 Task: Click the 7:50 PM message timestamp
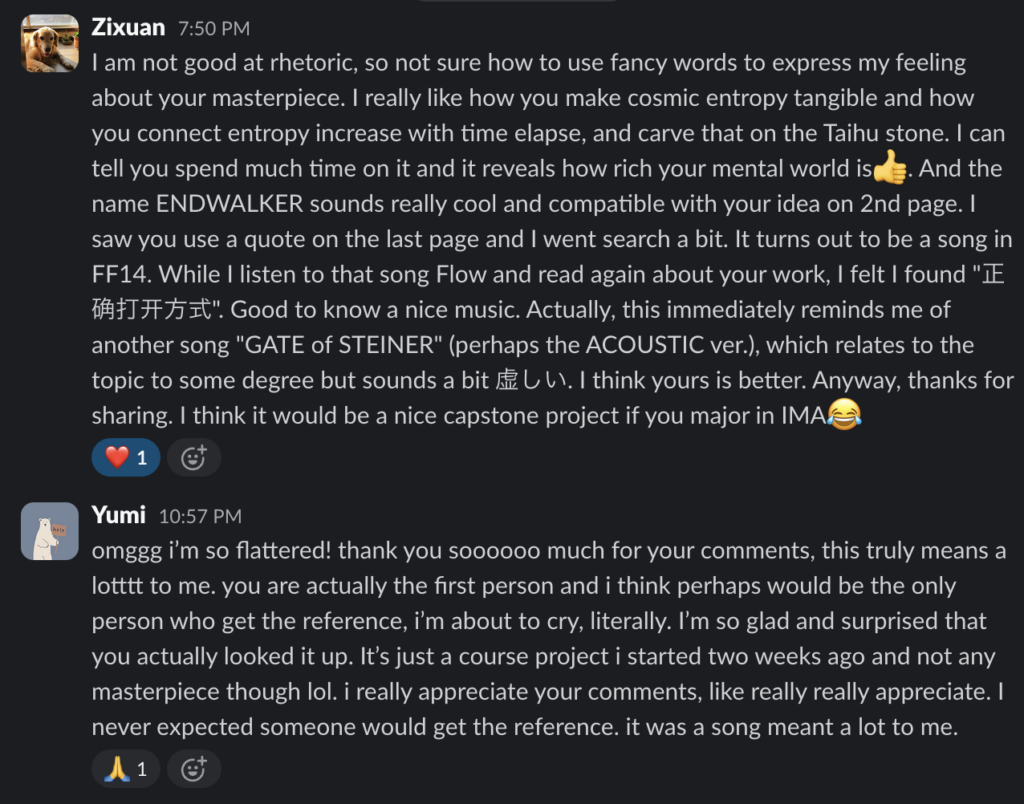point(214,29)
